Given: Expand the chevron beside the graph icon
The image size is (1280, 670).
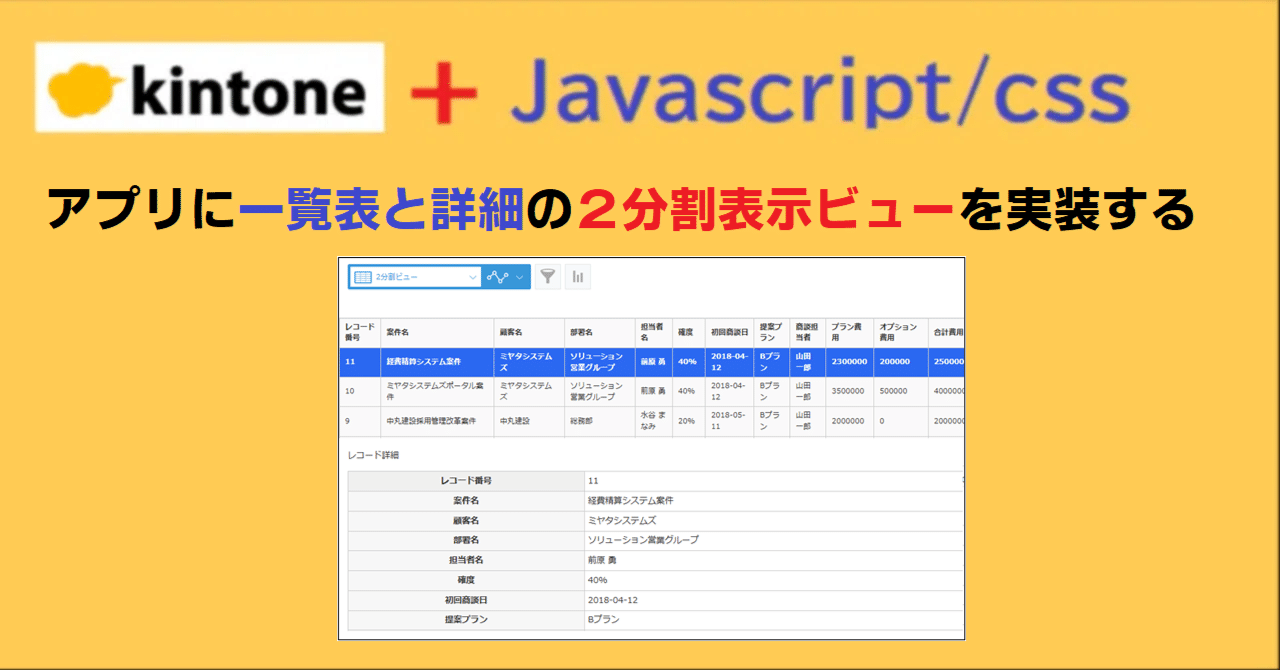Looking at the screenshot, I should [518, 278].
